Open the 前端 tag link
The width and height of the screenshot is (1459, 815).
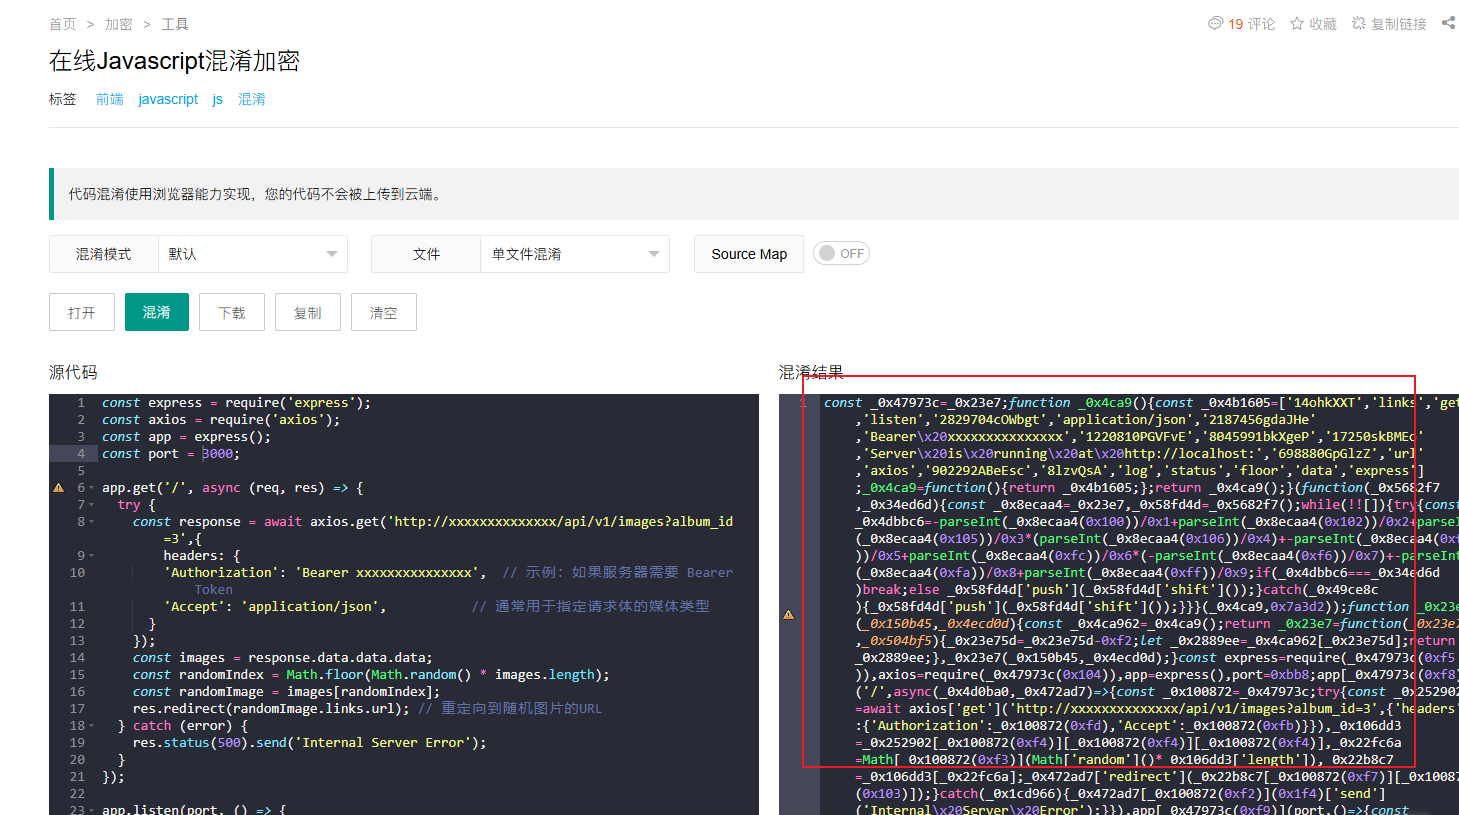(110, 99)
